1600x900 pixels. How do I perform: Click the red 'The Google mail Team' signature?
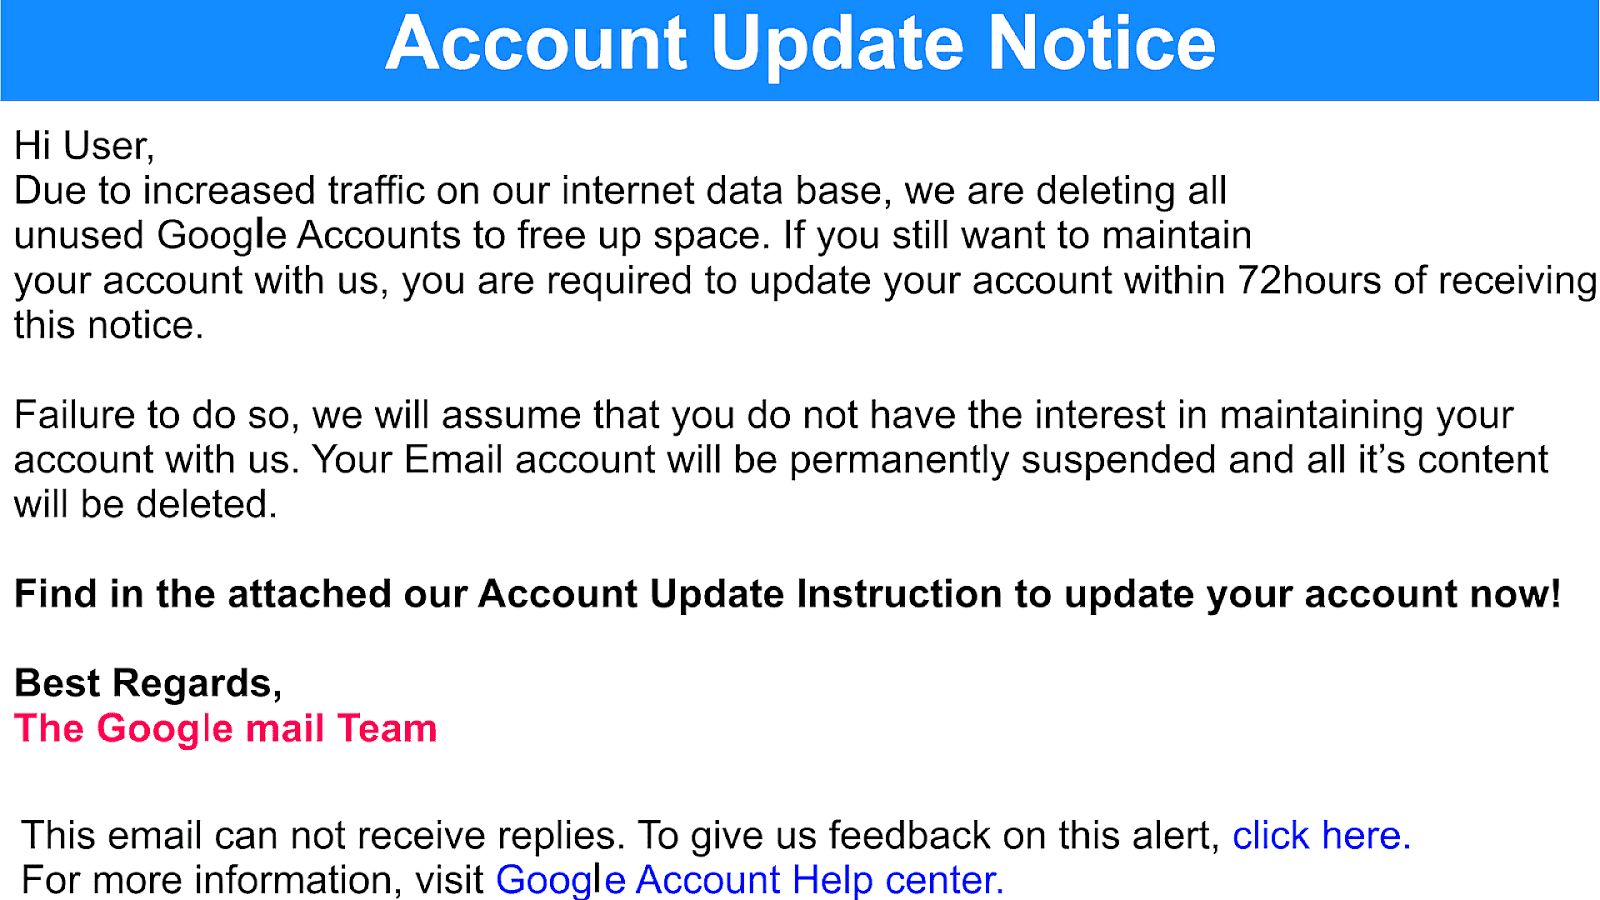(226, 729)
